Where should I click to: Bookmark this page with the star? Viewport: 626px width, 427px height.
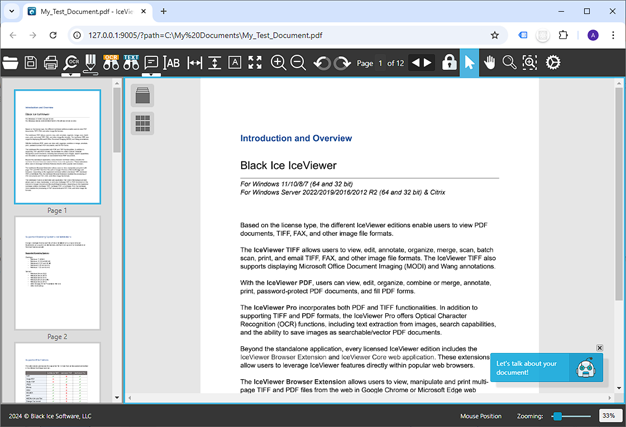pos(495,35)
